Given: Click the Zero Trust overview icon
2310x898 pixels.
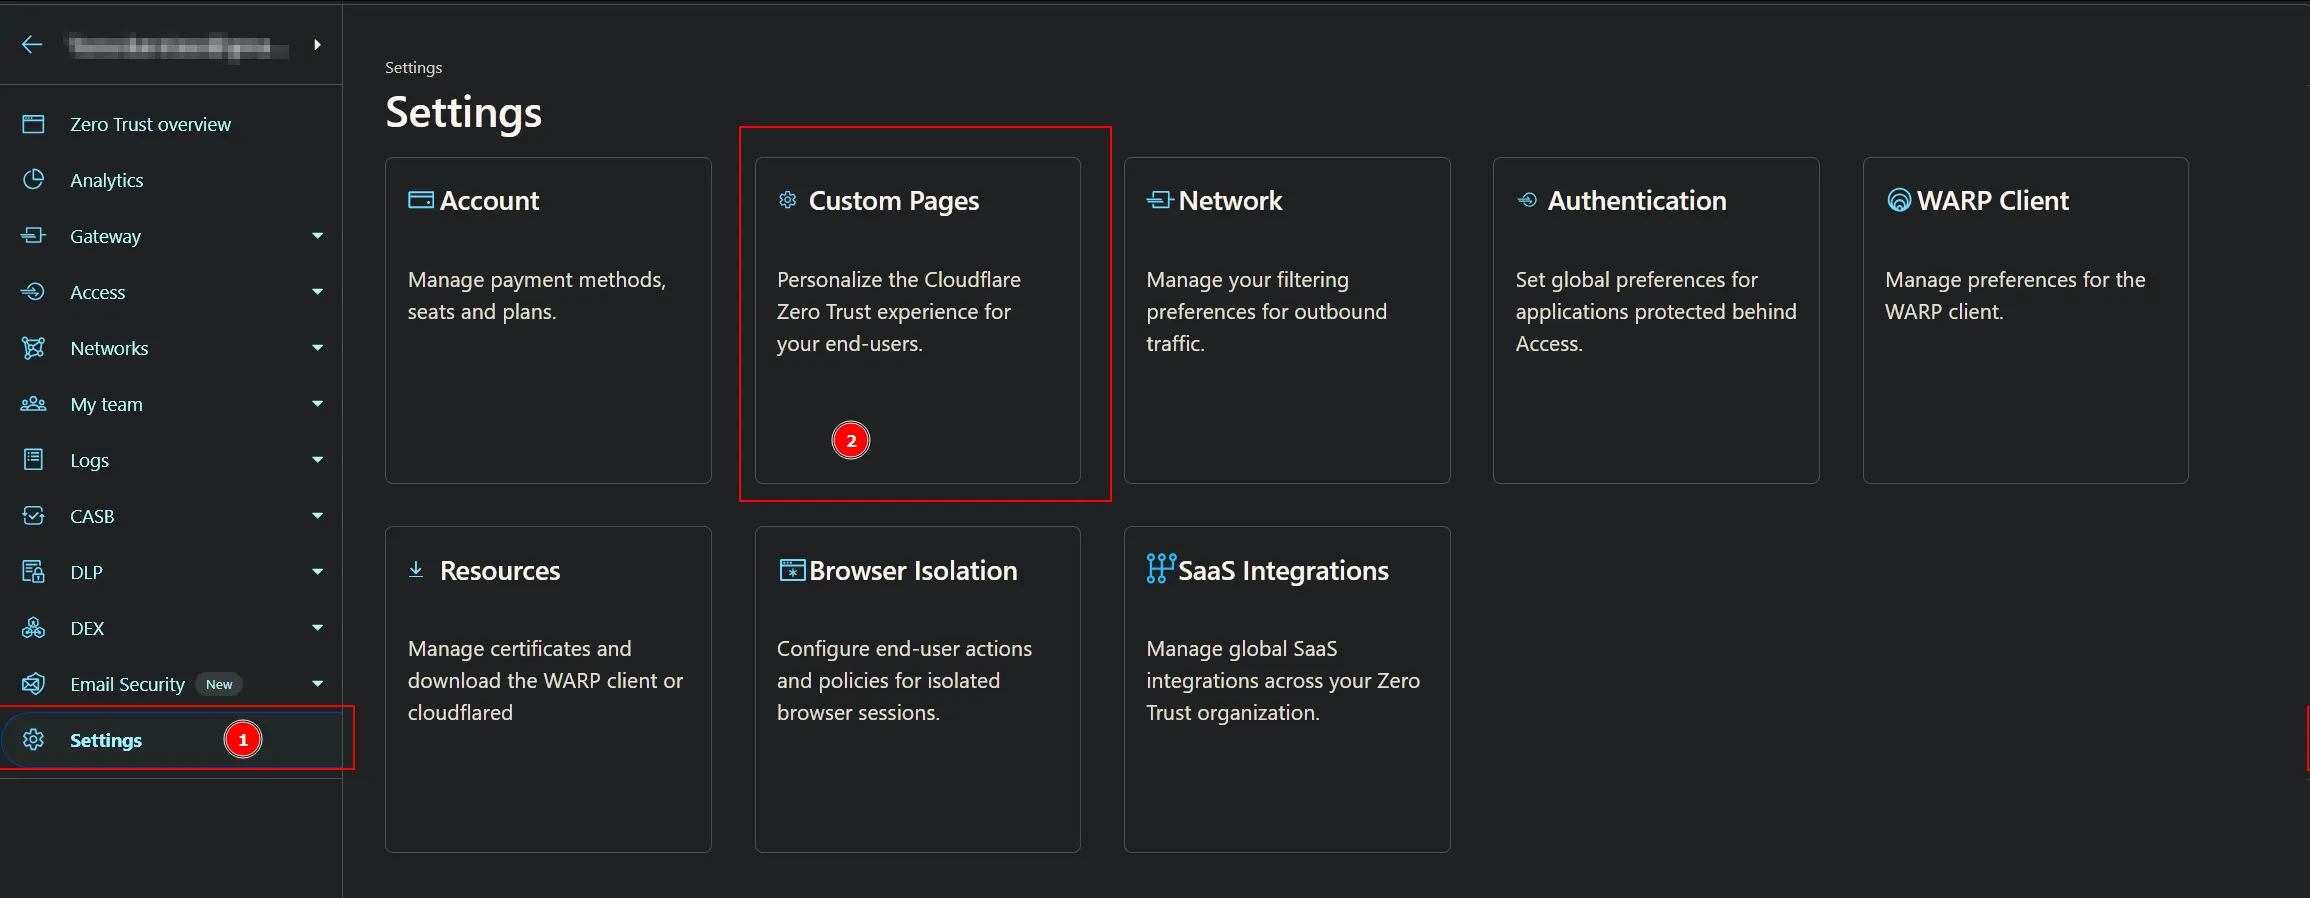Looking at the screenshot, I should point(33,124).
